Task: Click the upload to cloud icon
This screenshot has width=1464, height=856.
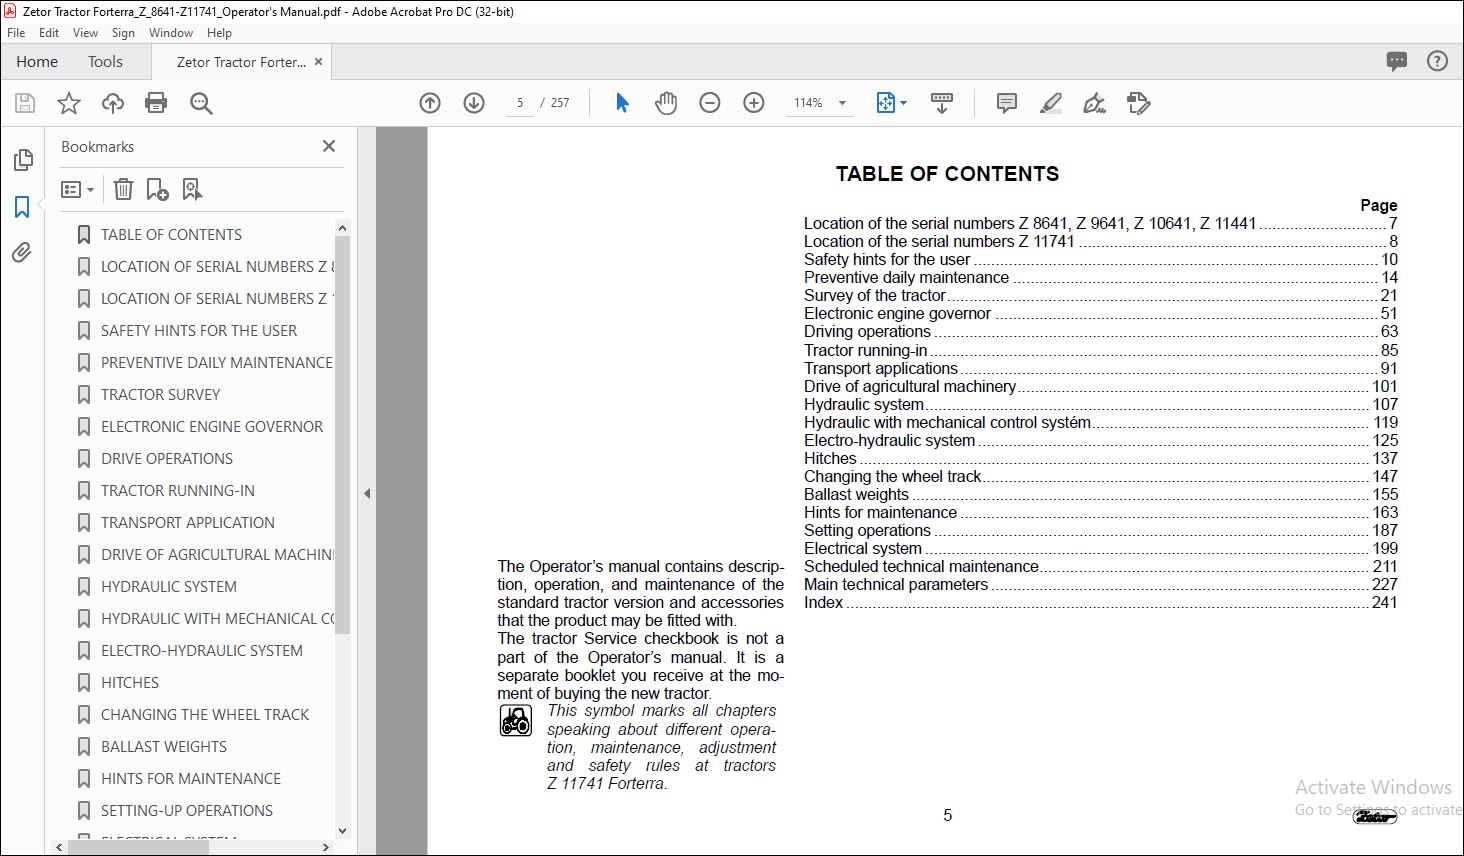Action: pos(113,103)
